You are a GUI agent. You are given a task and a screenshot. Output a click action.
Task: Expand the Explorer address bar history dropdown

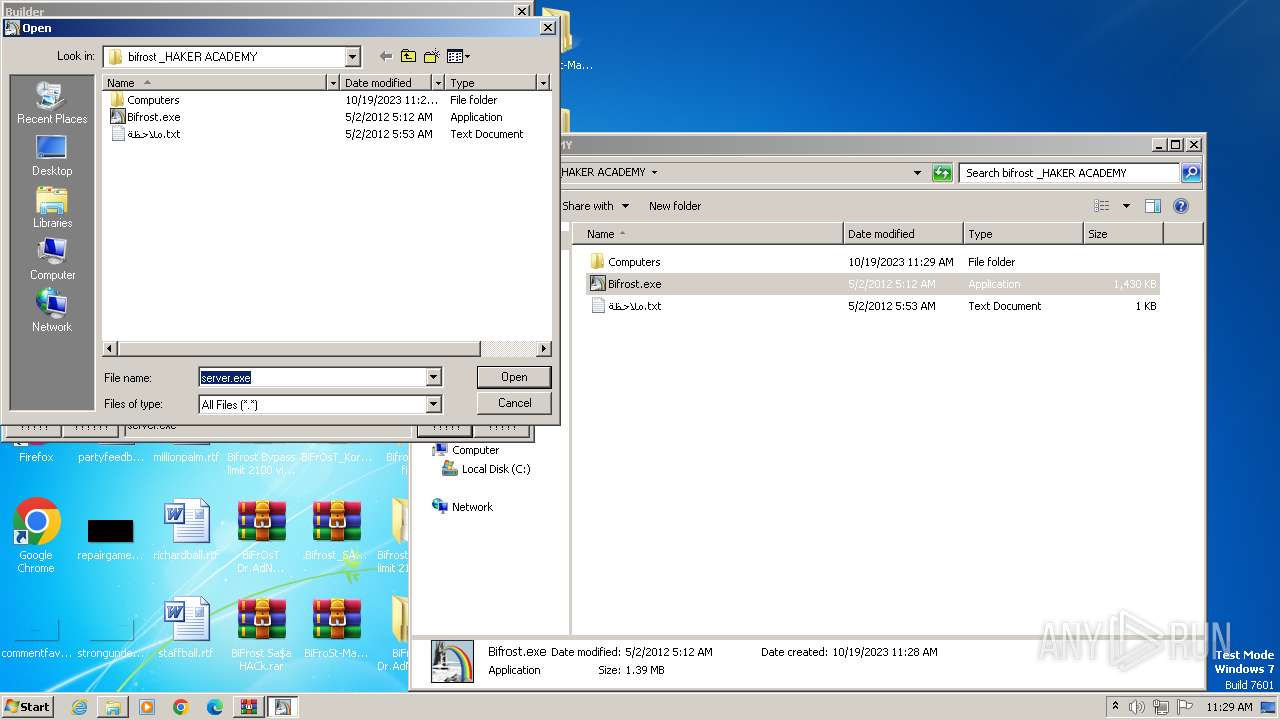[917, 172]
